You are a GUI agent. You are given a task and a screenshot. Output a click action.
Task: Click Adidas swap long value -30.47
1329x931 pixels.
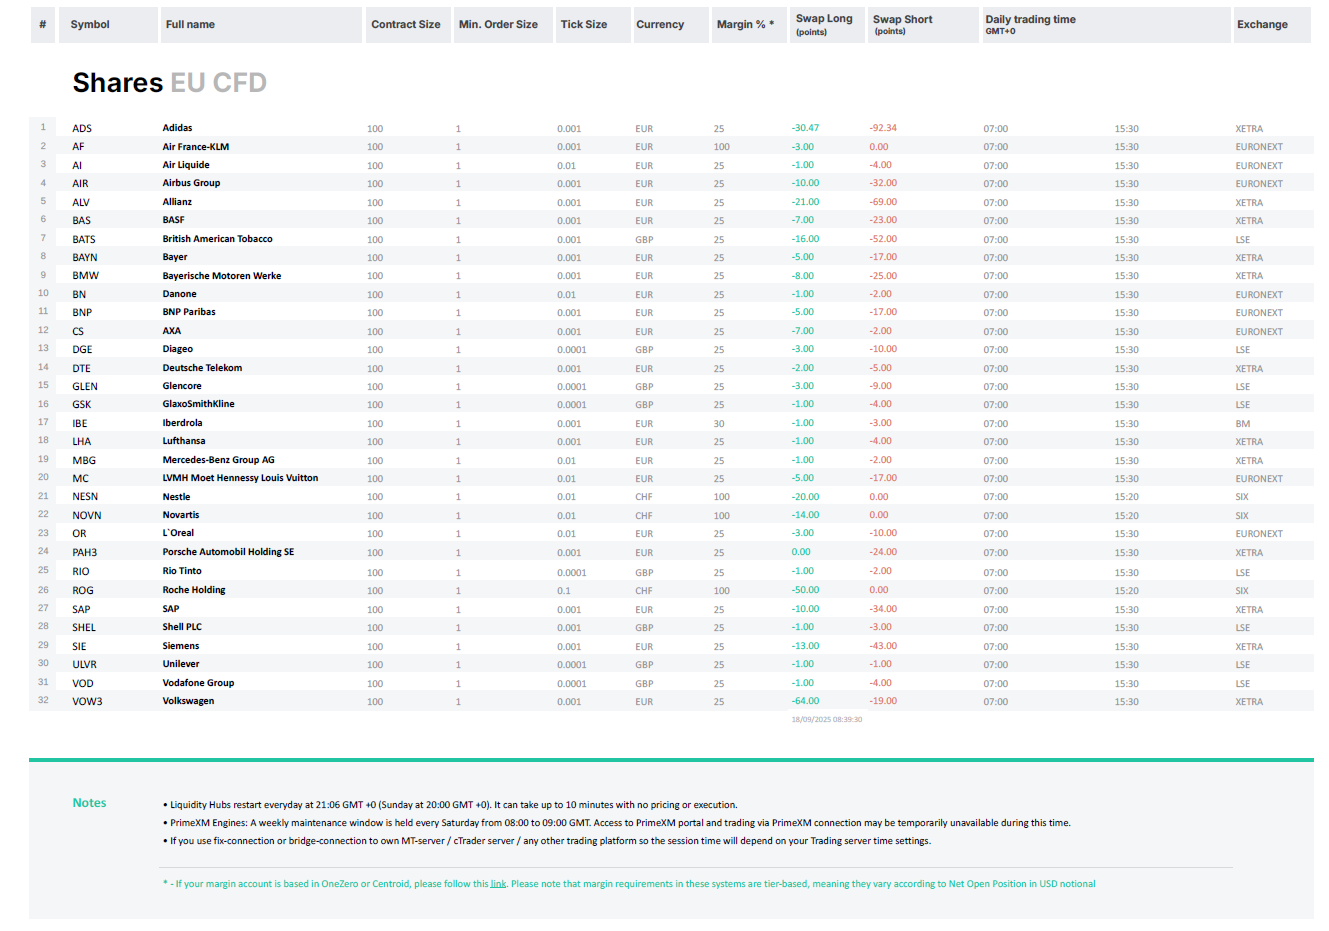(805, 128)
